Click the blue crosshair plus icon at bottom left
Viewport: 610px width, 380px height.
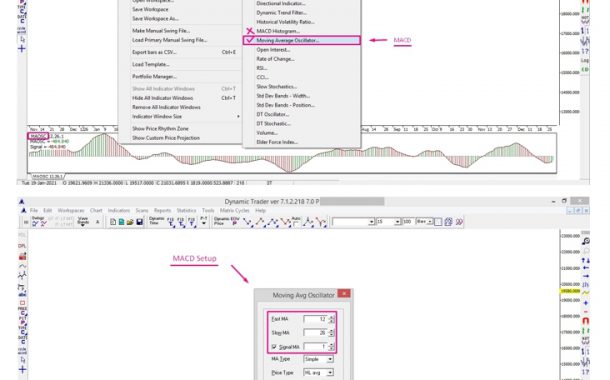tap(22, 369)
